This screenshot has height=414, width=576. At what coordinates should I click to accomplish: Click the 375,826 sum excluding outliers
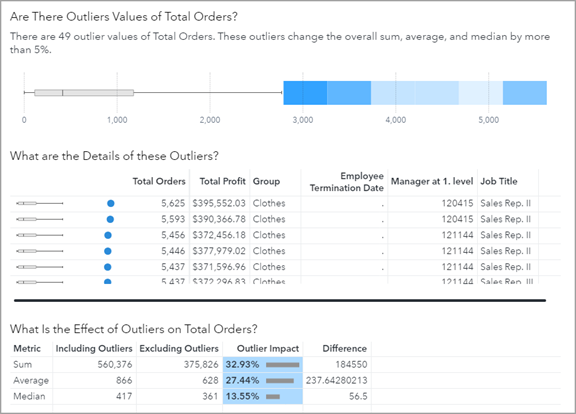pos(201,364)
